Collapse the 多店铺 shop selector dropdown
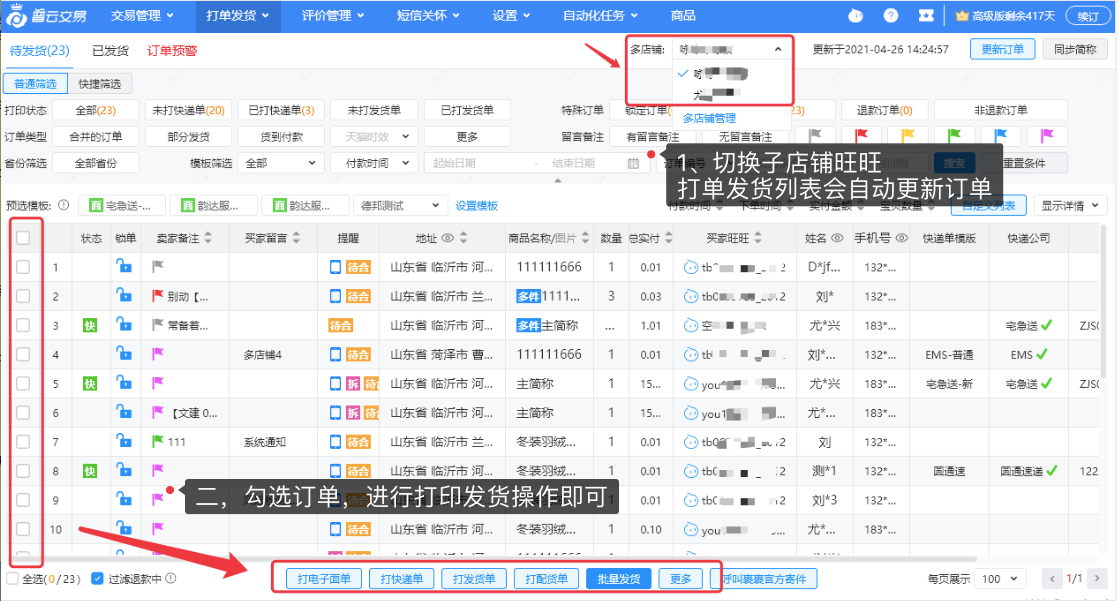Viewport: 1119px width, 601px height. coord(777,49)
